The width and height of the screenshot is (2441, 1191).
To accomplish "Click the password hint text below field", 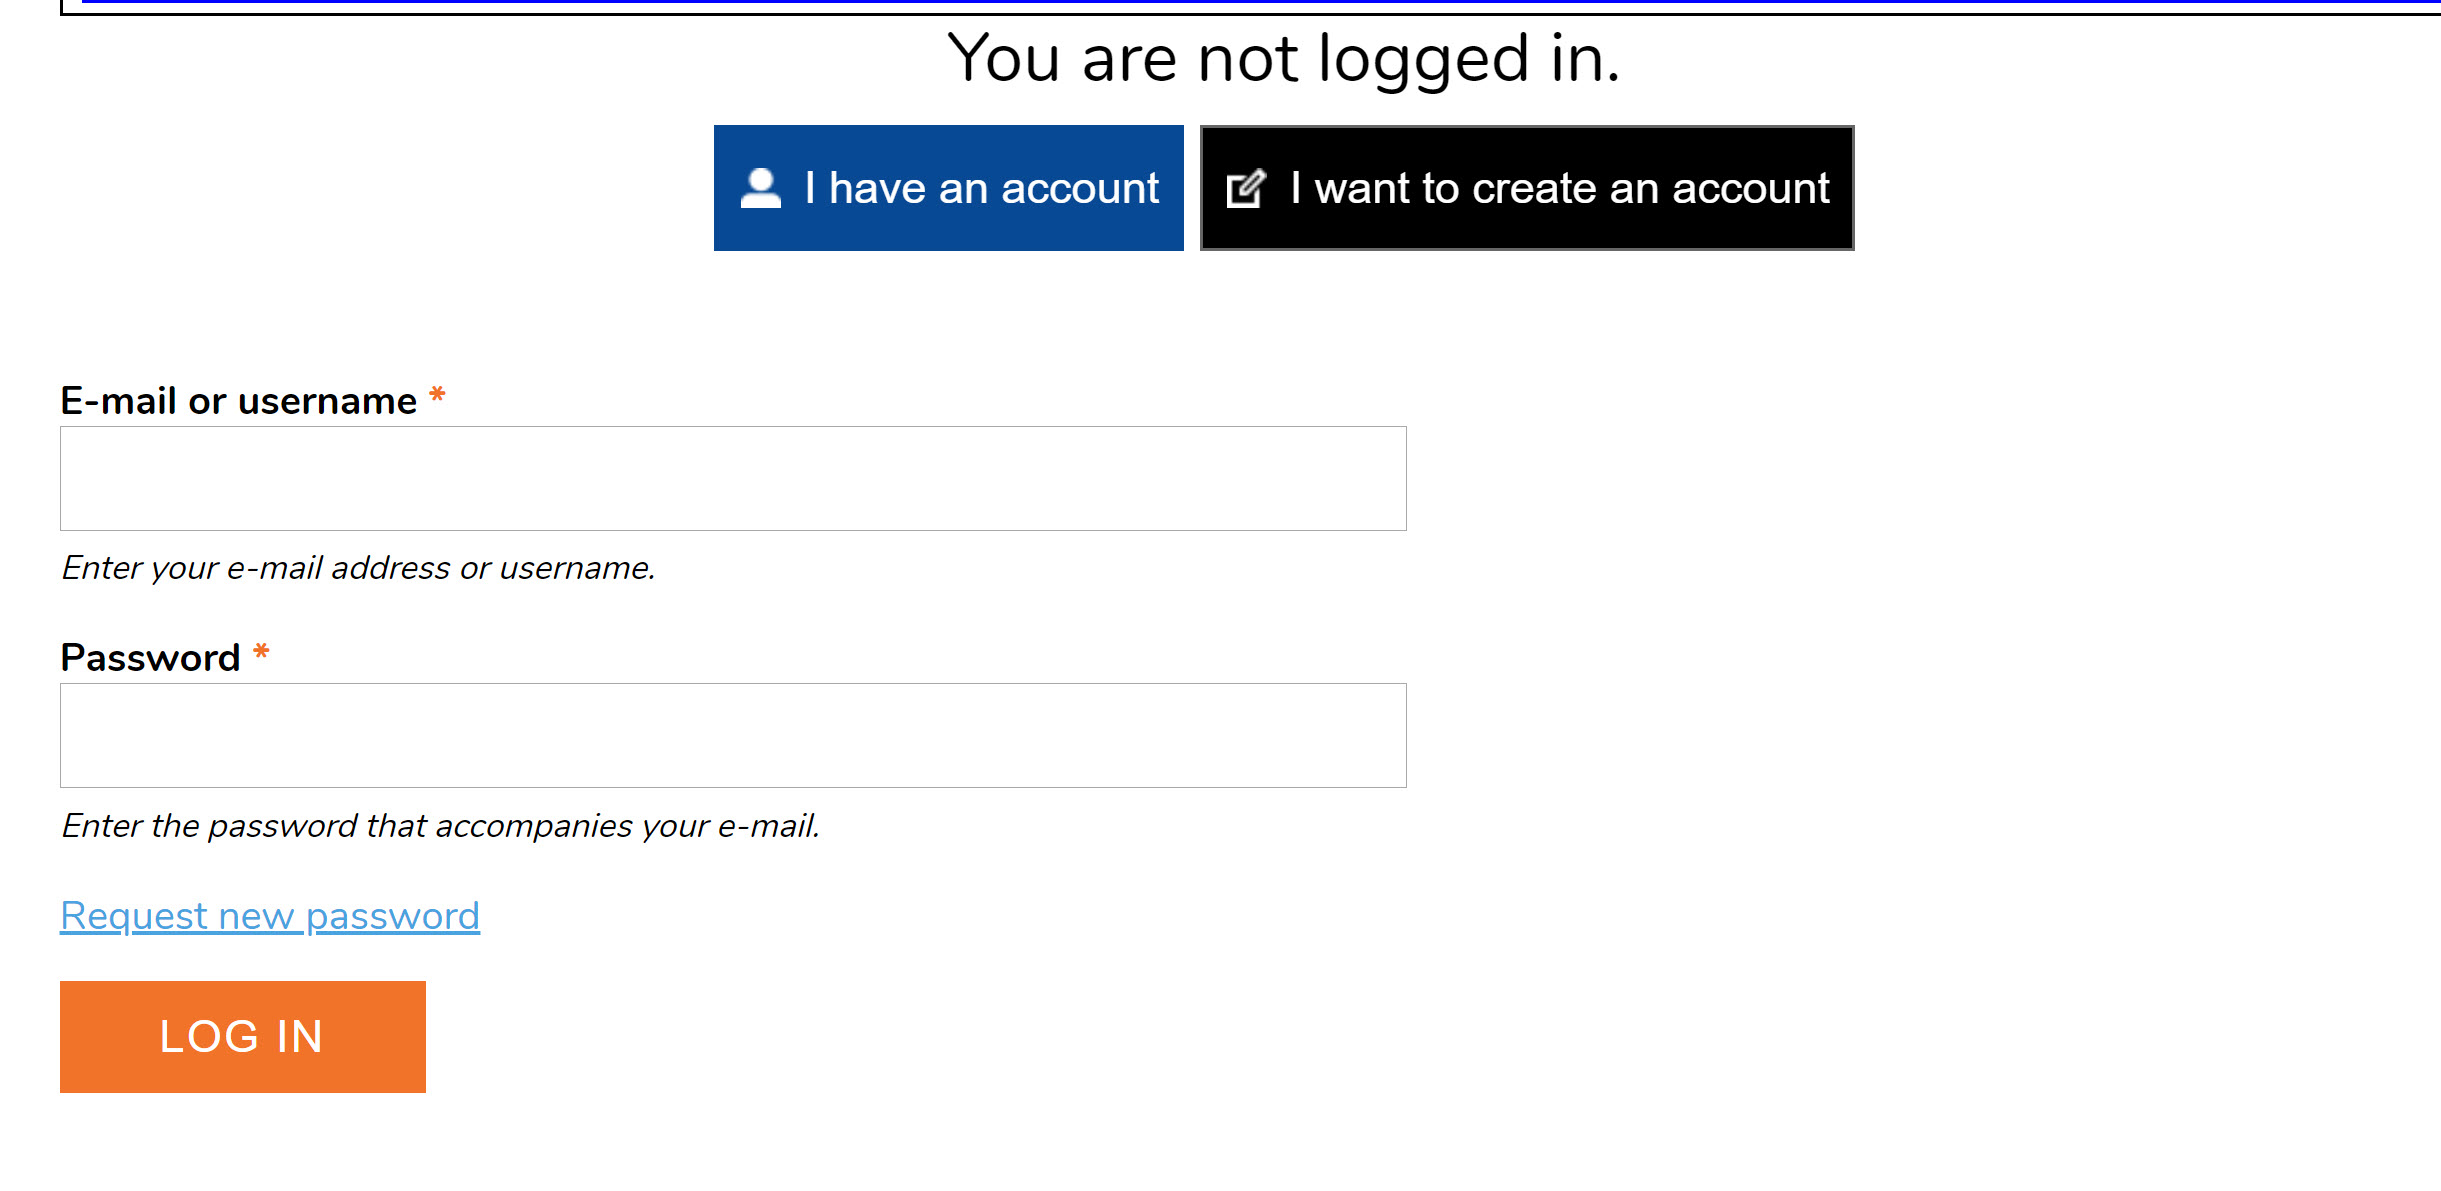I will [440, 826].
